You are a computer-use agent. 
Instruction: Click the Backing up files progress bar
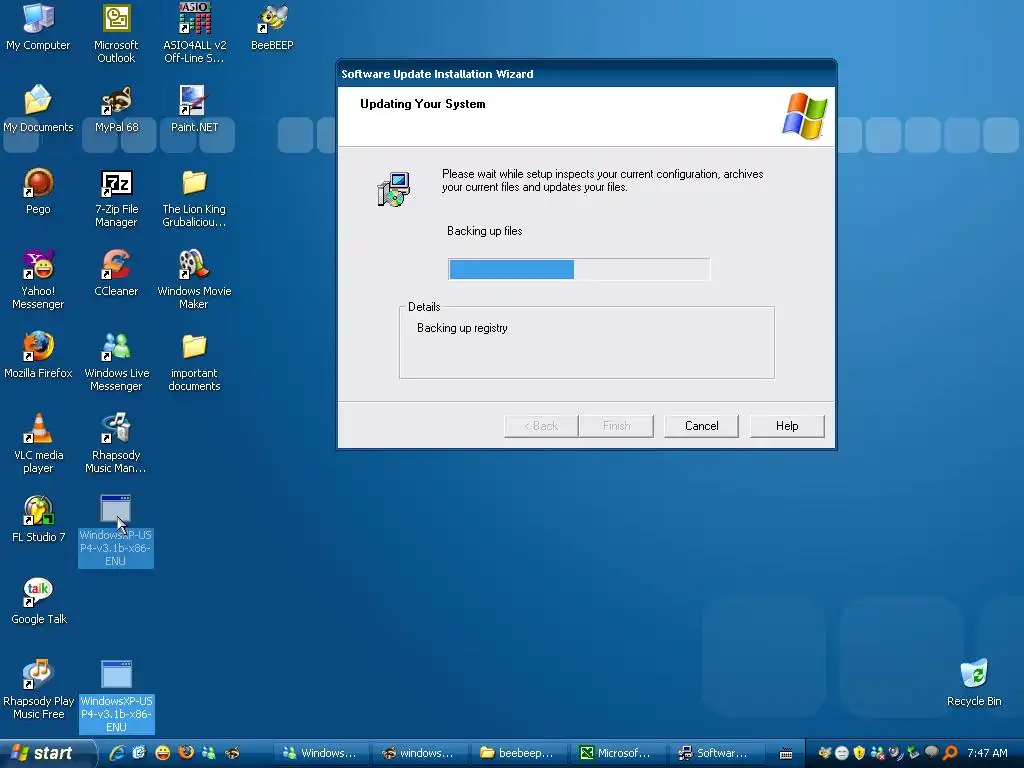579,269
